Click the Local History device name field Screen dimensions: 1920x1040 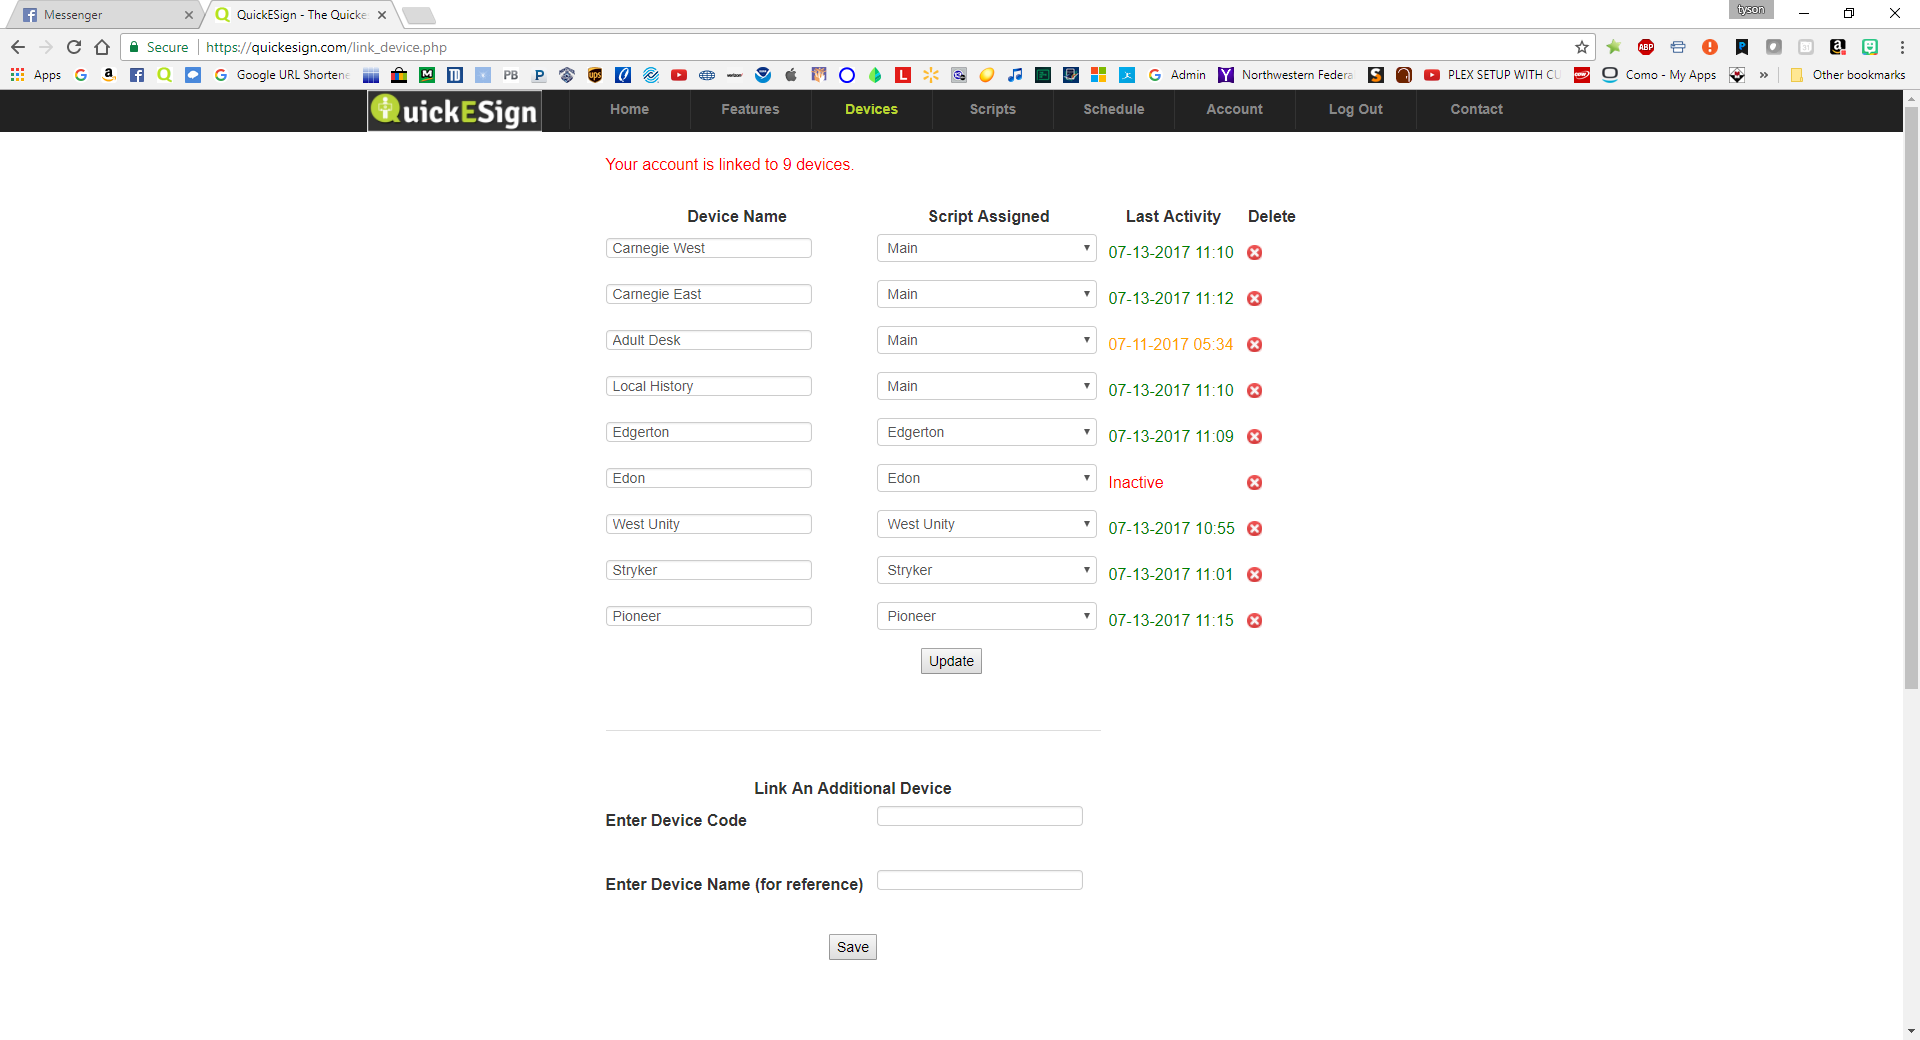708,386
